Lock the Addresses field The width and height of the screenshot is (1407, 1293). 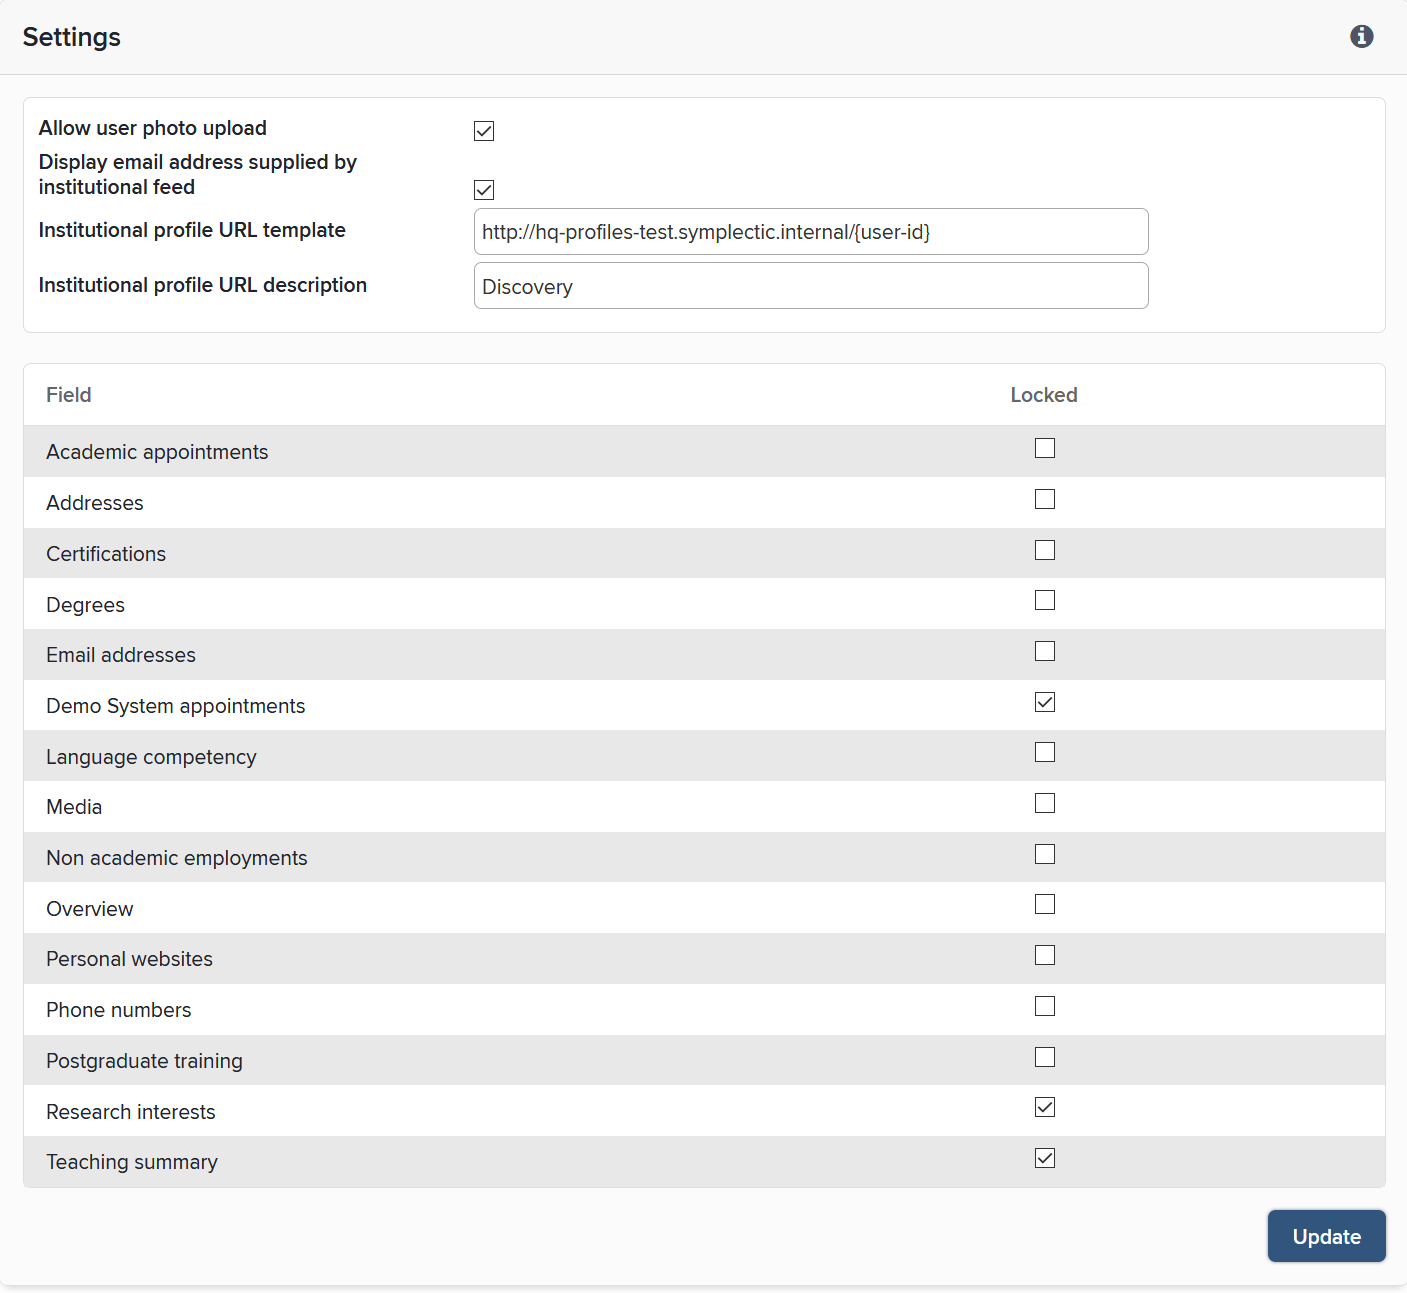tap(1045, 499)
